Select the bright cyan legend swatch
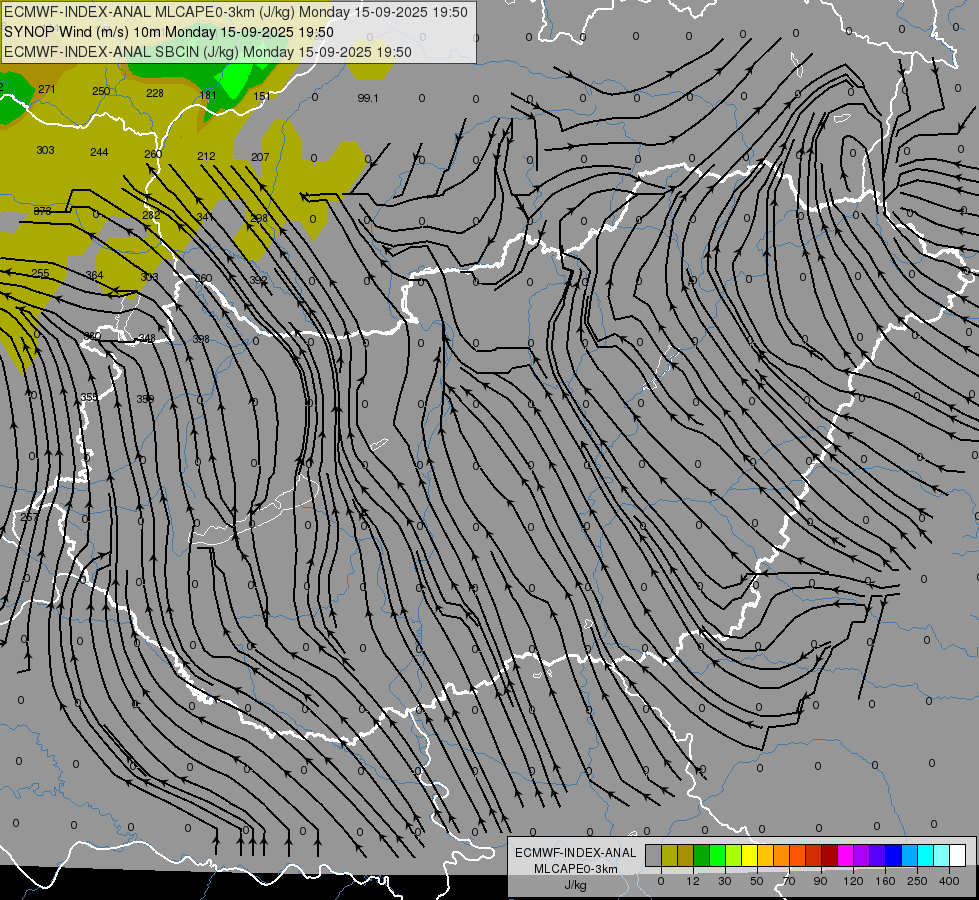 tap(926, 855)
